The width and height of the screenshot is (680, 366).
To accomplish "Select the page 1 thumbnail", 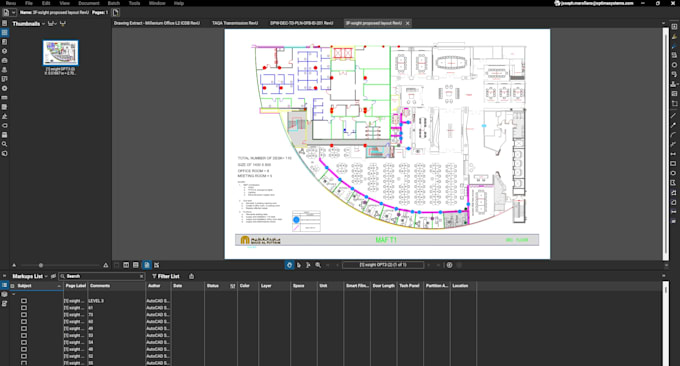I will (x=60, y=52).
